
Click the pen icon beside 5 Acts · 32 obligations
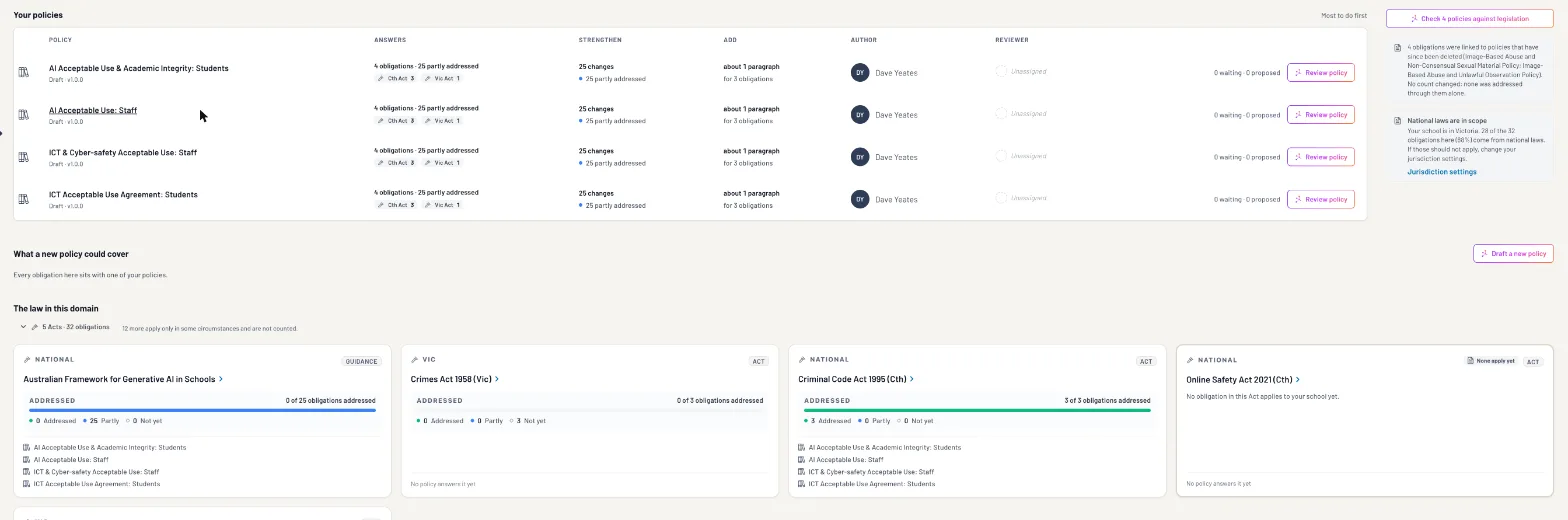(x=35, y=327)
